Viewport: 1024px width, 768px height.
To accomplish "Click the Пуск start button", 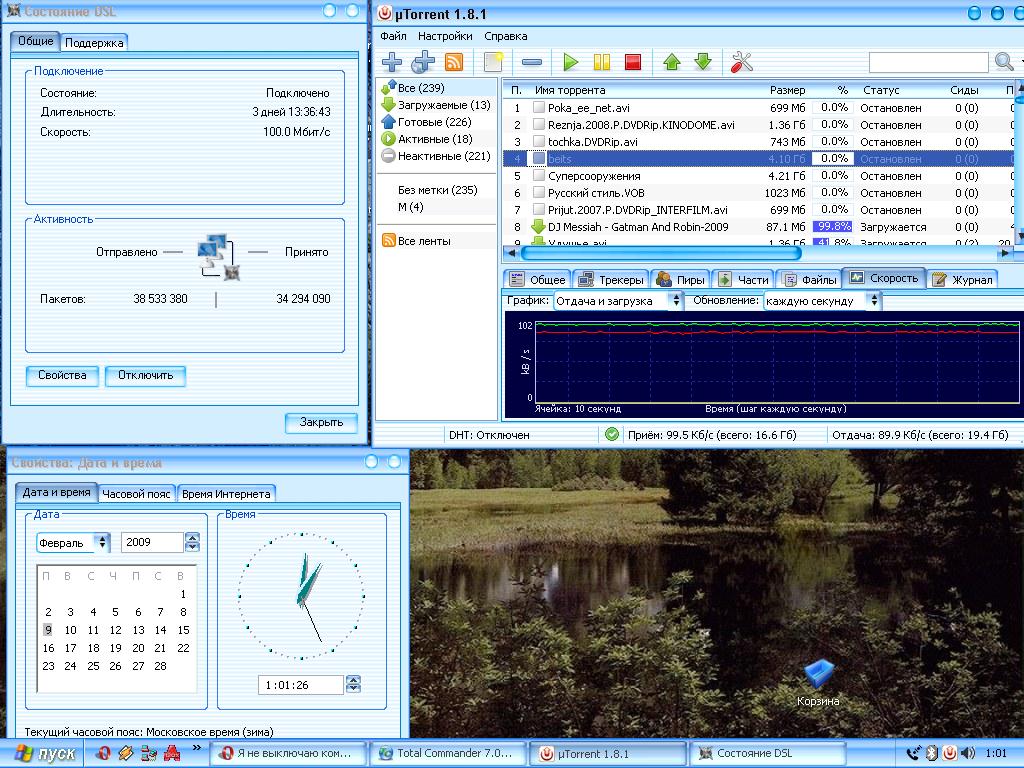I will 44,754.
